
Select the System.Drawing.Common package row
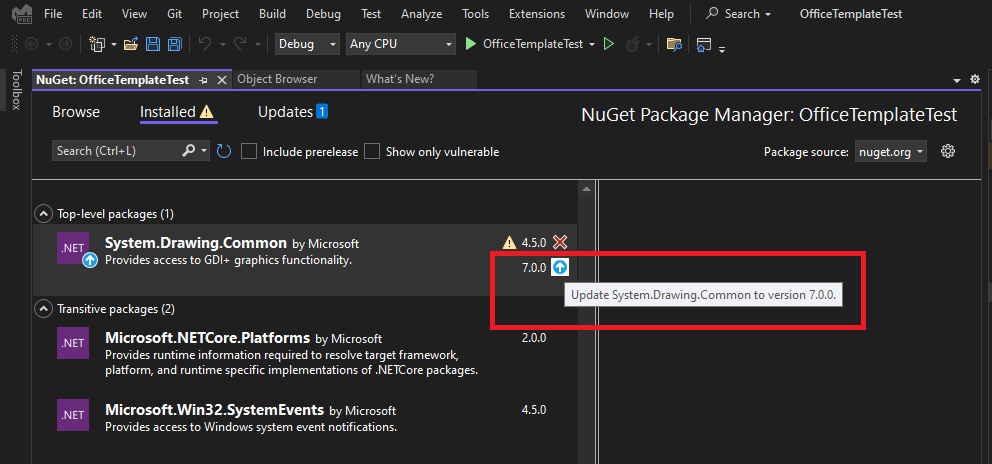304,260
